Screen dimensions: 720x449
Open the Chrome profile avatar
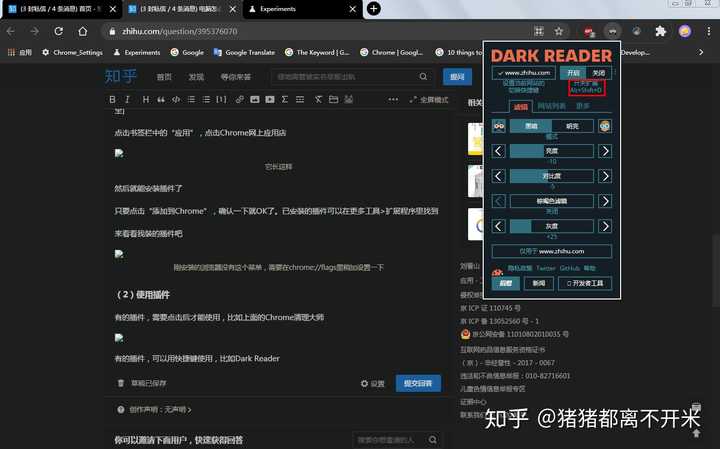click(x=685, y=31)
